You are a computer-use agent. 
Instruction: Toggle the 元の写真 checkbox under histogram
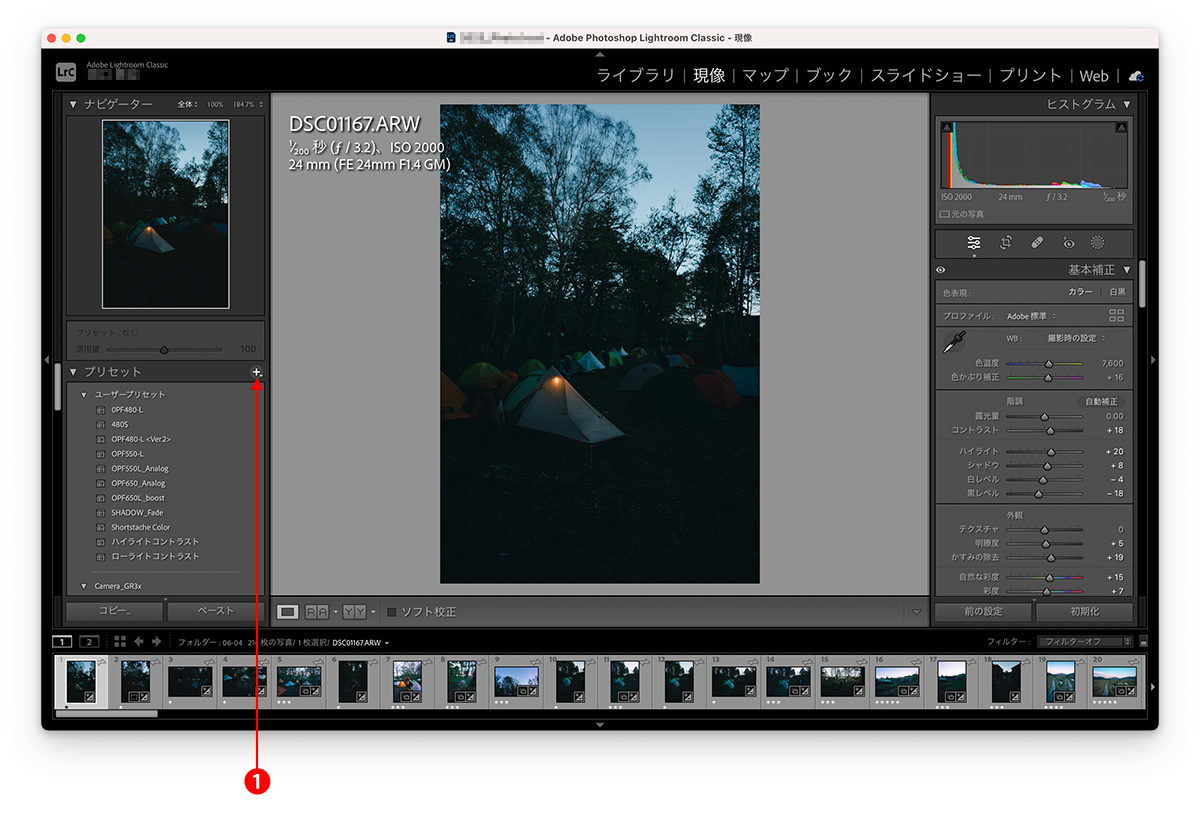coord(945,214)
